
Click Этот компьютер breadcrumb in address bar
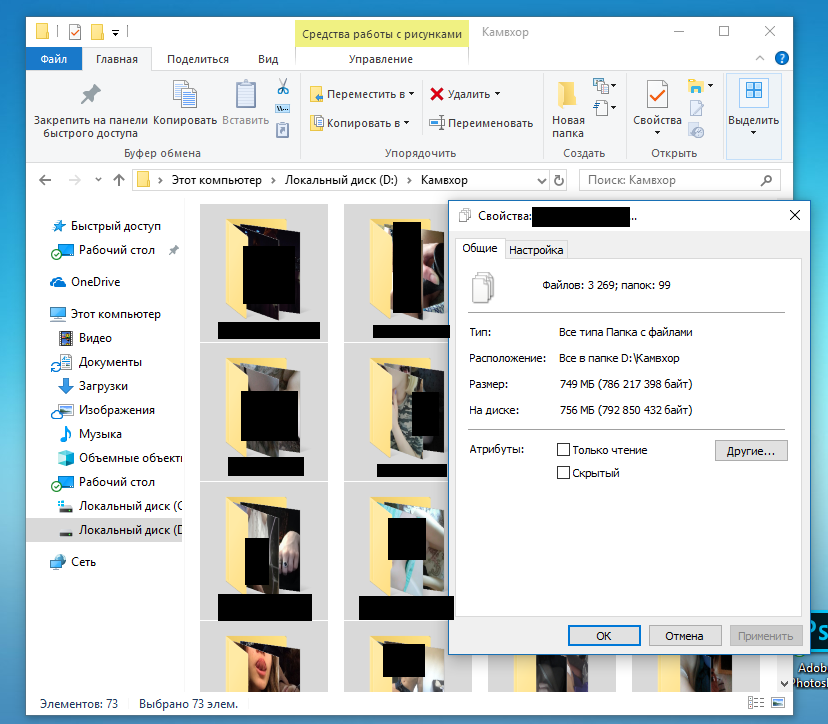pyautogui.click(x=217, y=180)
